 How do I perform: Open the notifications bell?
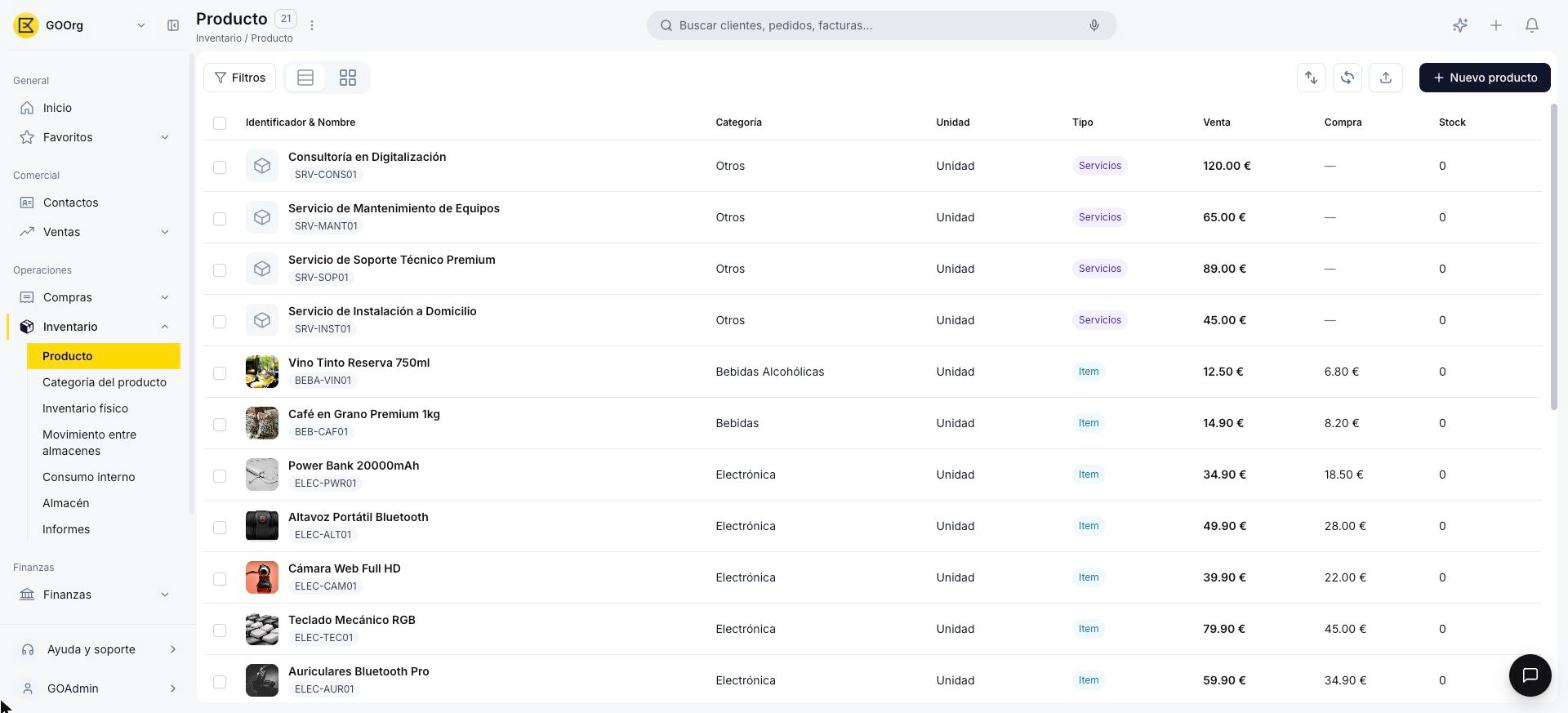point(1531,25)
